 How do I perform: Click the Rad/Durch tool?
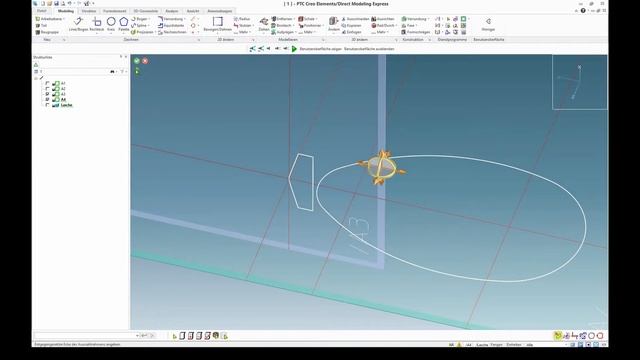pos(384,25)
